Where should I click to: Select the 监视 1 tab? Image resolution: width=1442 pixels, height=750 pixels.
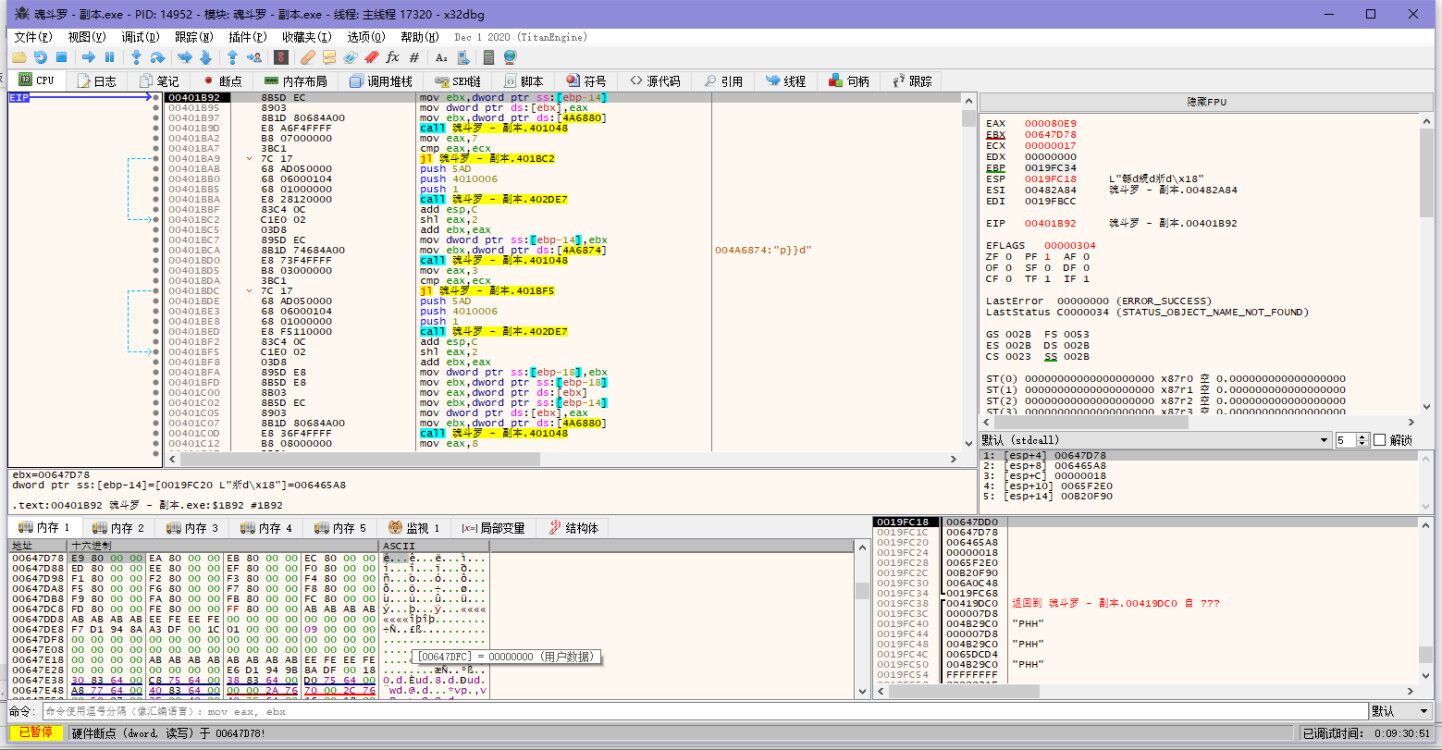pyautogui.click(x=414, y=528)
